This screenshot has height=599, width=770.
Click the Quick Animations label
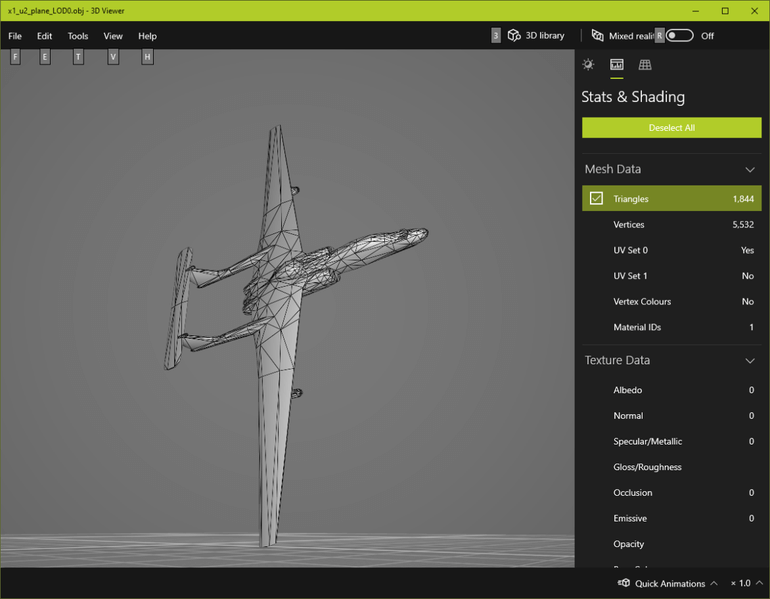670,583
